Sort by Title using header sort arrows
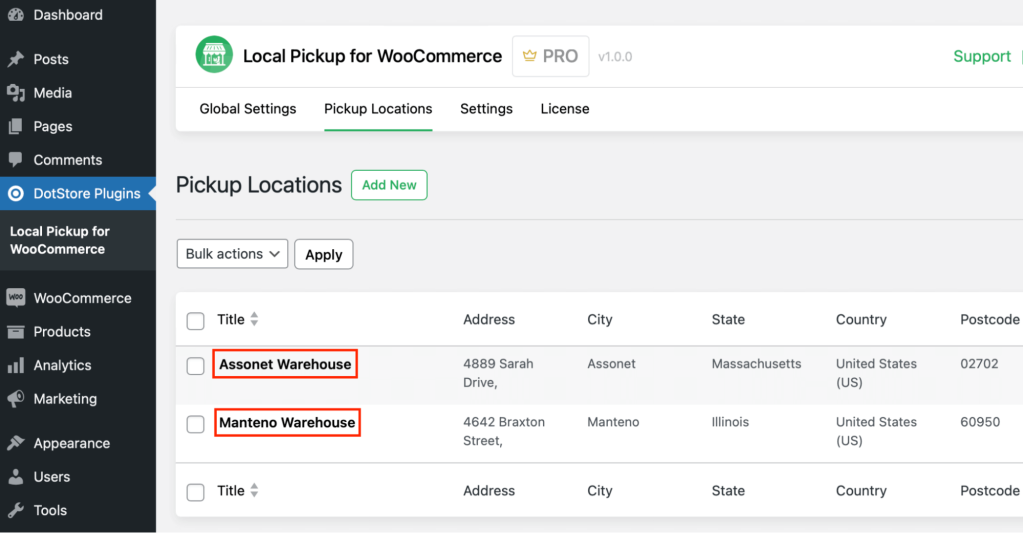Image resolution: width=1023 pixels, height=533 pixels. coord(254,320)
